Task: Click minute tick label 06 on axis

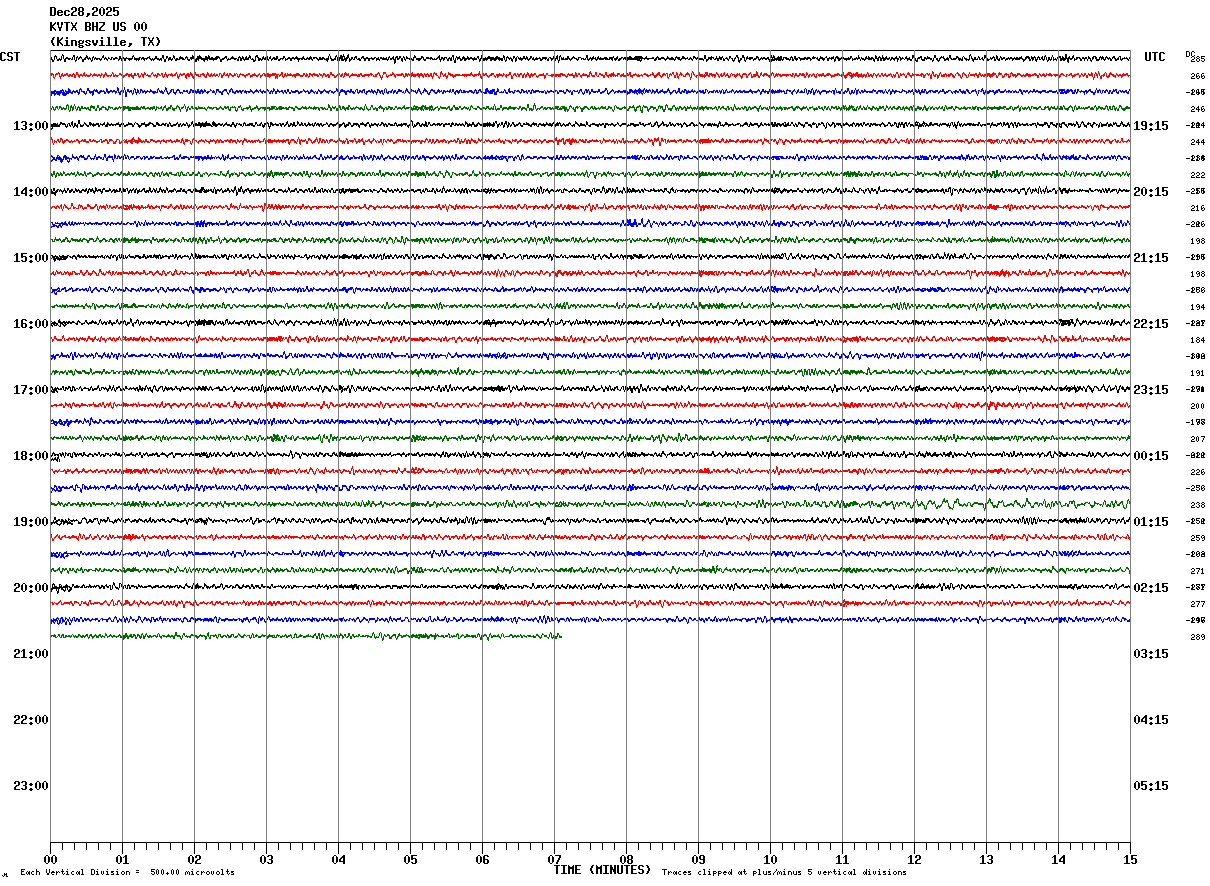Action: click(x=482, y=859)
